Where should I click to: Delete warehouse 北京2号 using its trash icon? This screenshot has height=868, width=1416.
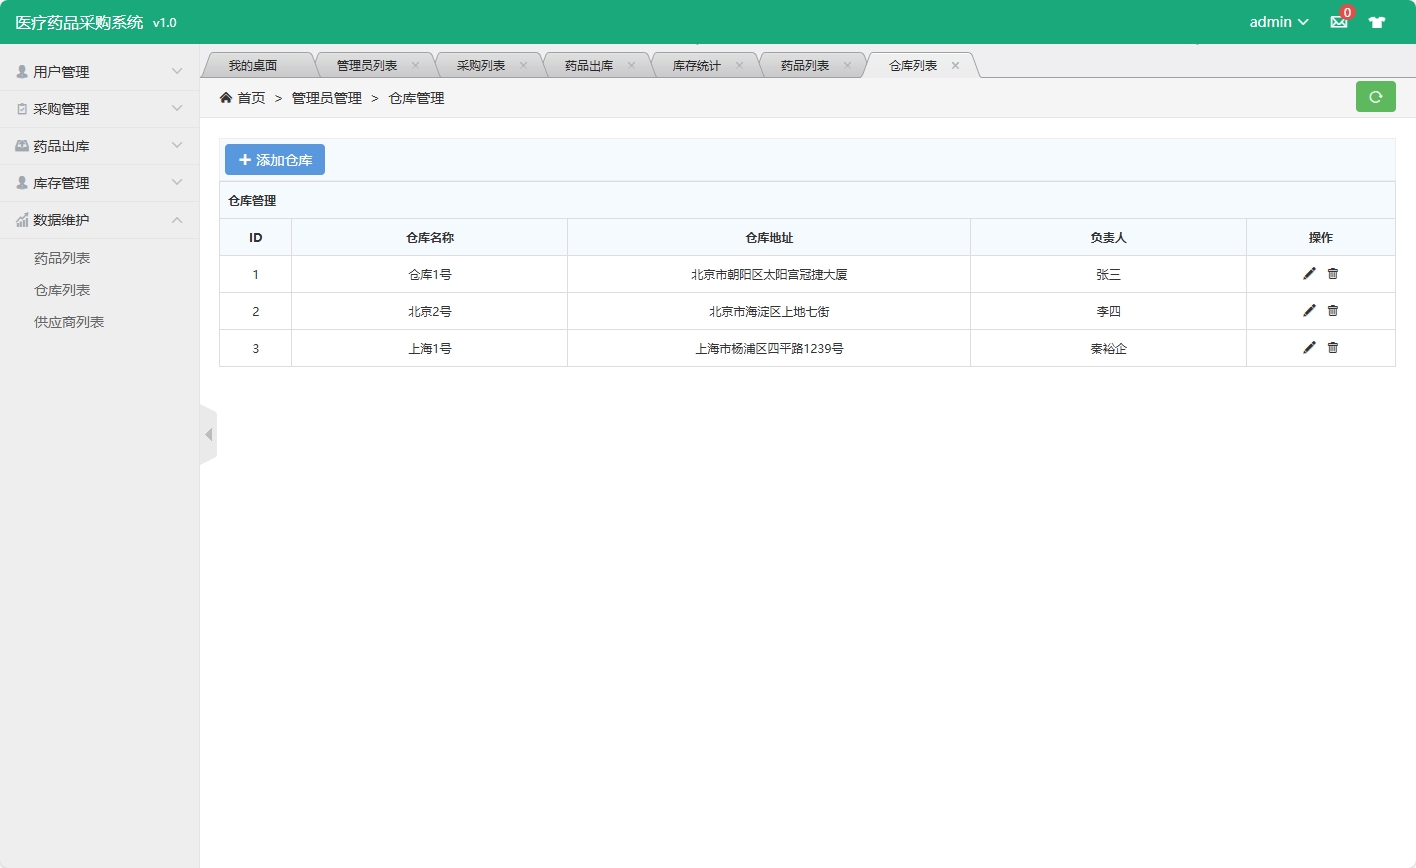tap(1332, 310)
